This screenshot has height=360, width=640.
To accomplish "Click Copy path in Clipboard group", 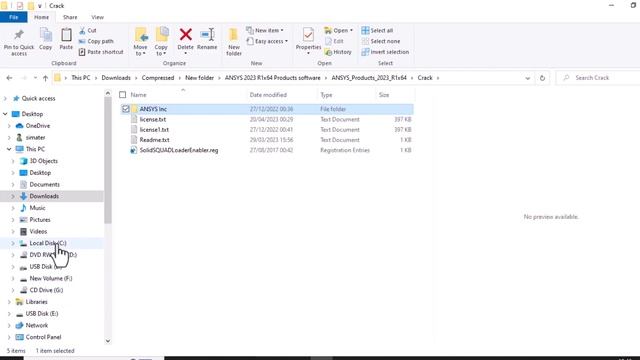I will tap(96, 41).
